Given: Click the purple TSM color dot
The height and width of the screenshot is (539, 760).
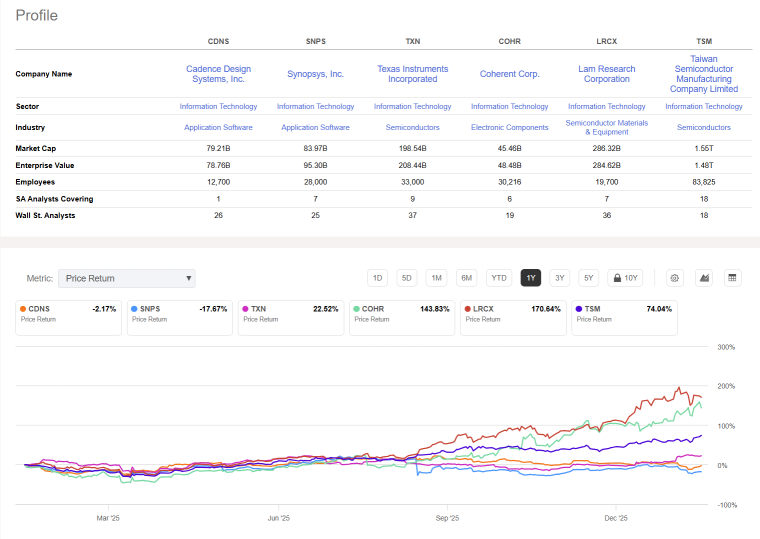Looking at the screenshot, I should click(x=579, y=309).
